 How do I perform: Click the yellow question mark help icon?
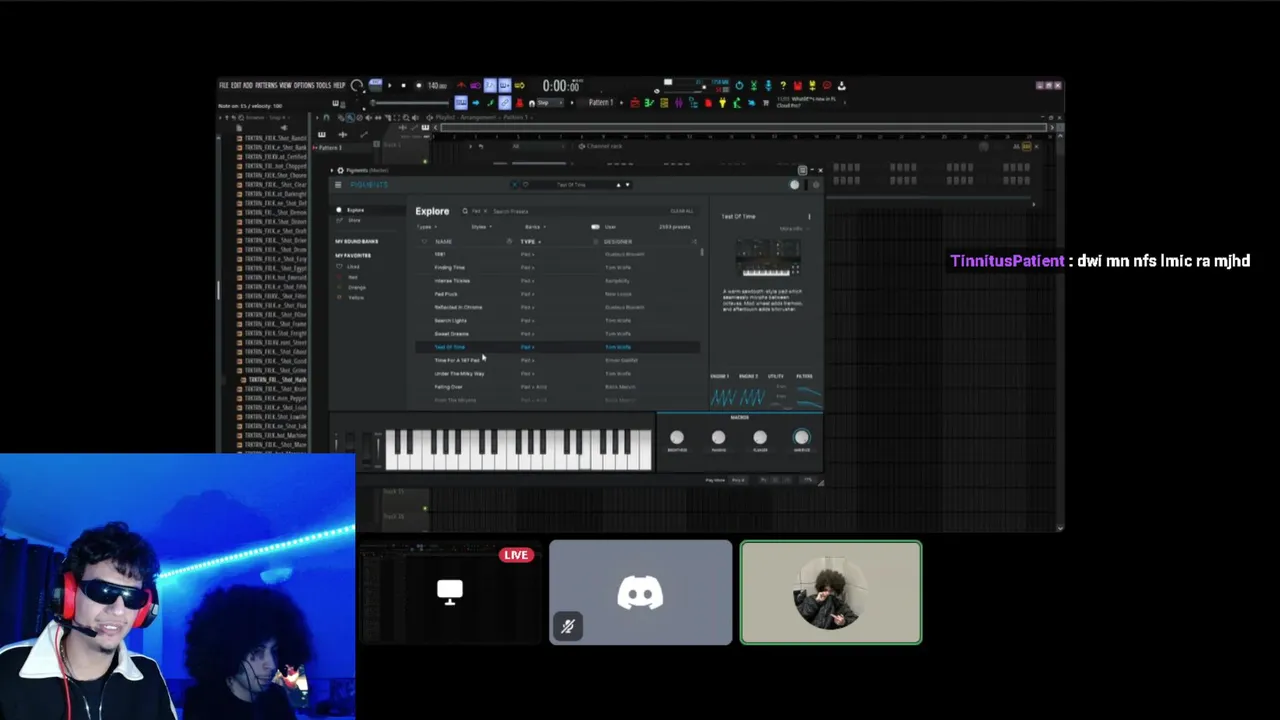pyautogui.click(x=782, y=85)
